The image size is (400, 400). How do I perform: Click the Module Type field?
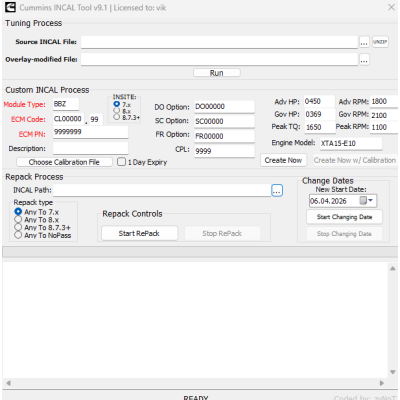[66, 104]
